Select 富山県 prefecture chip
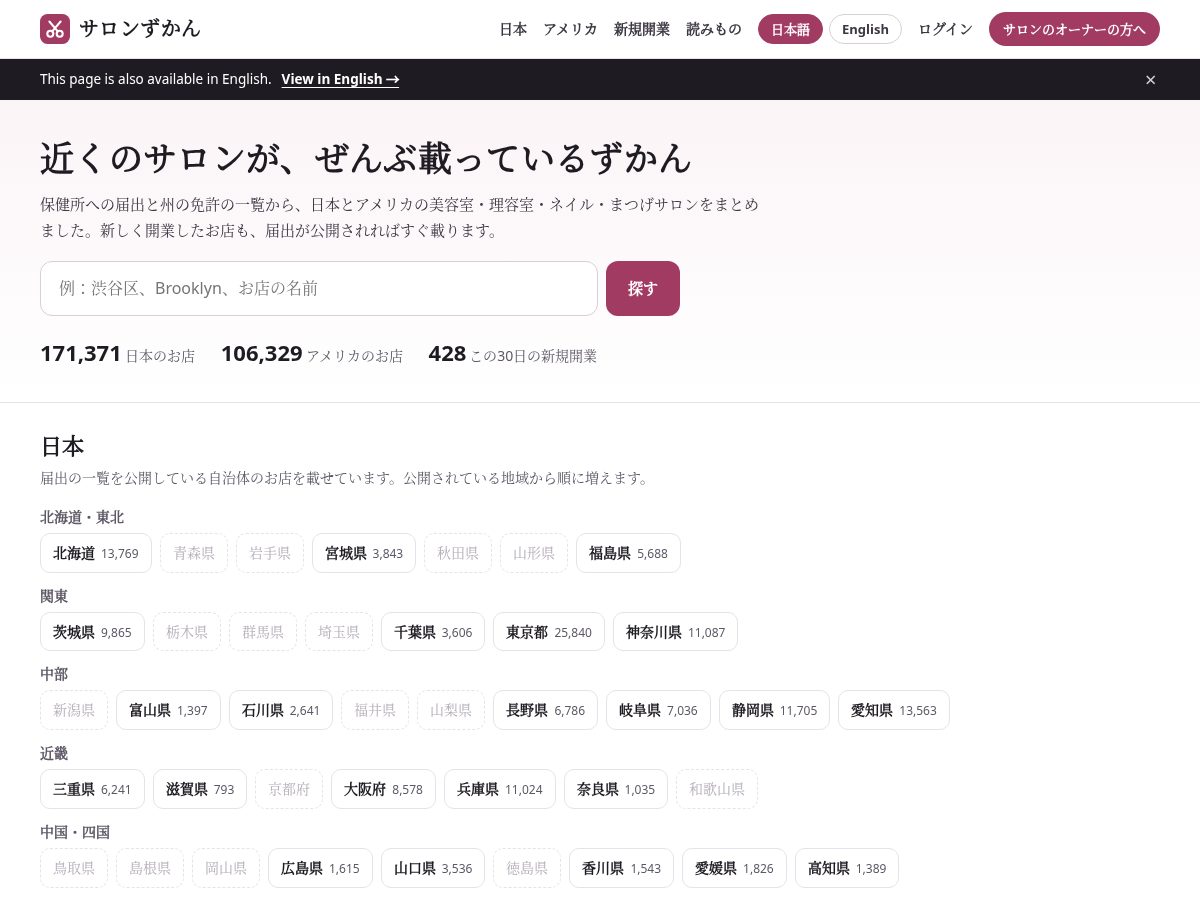 (168, 710)
